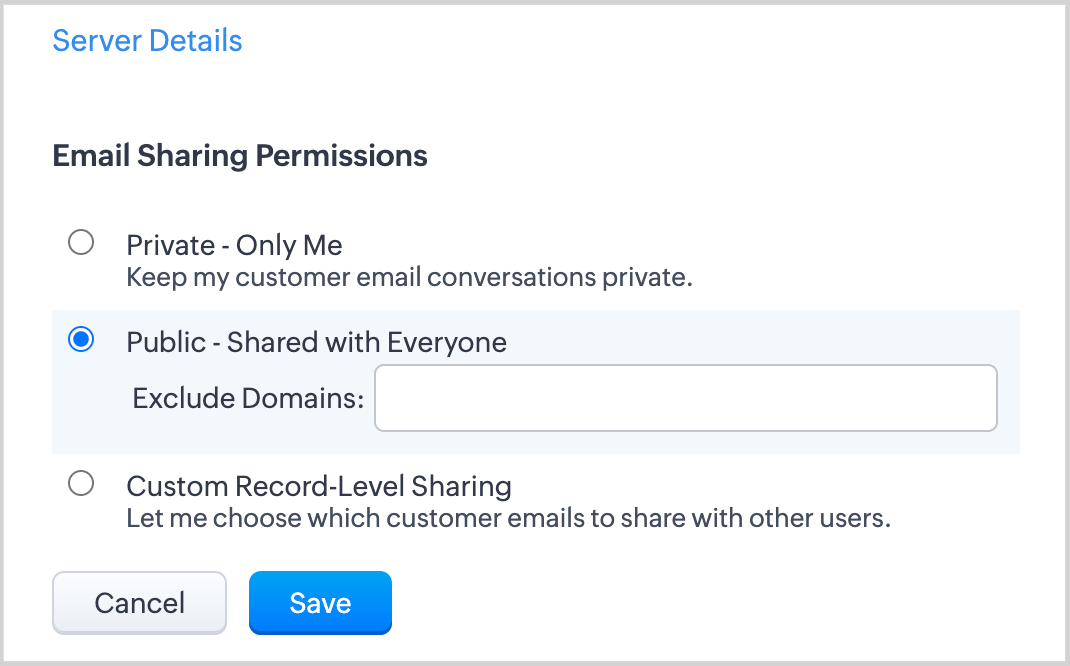Screen dimensions: 1070x666
Task: Click the 'Keep my customer email conversations private' description
Action: pyautogui.click(x=409, y=277)
